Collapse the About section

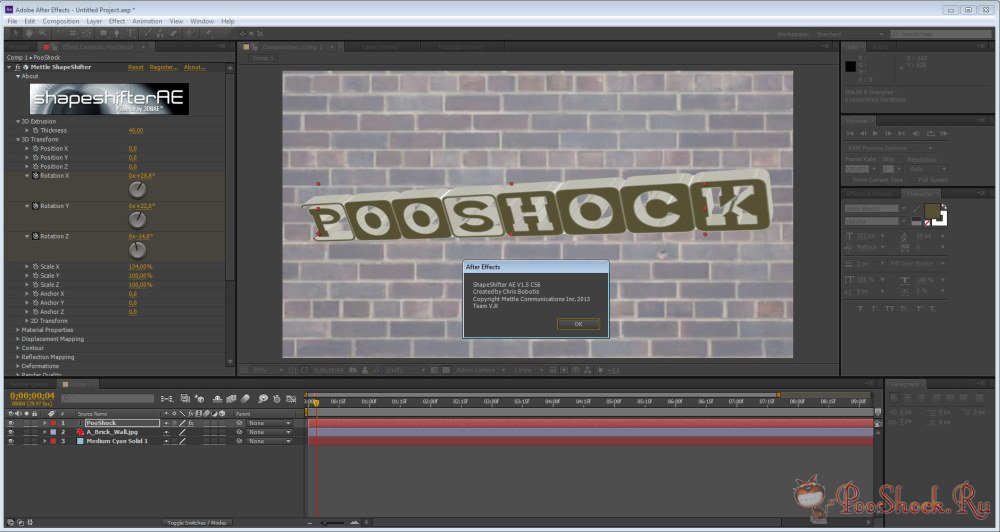[18, 76]
